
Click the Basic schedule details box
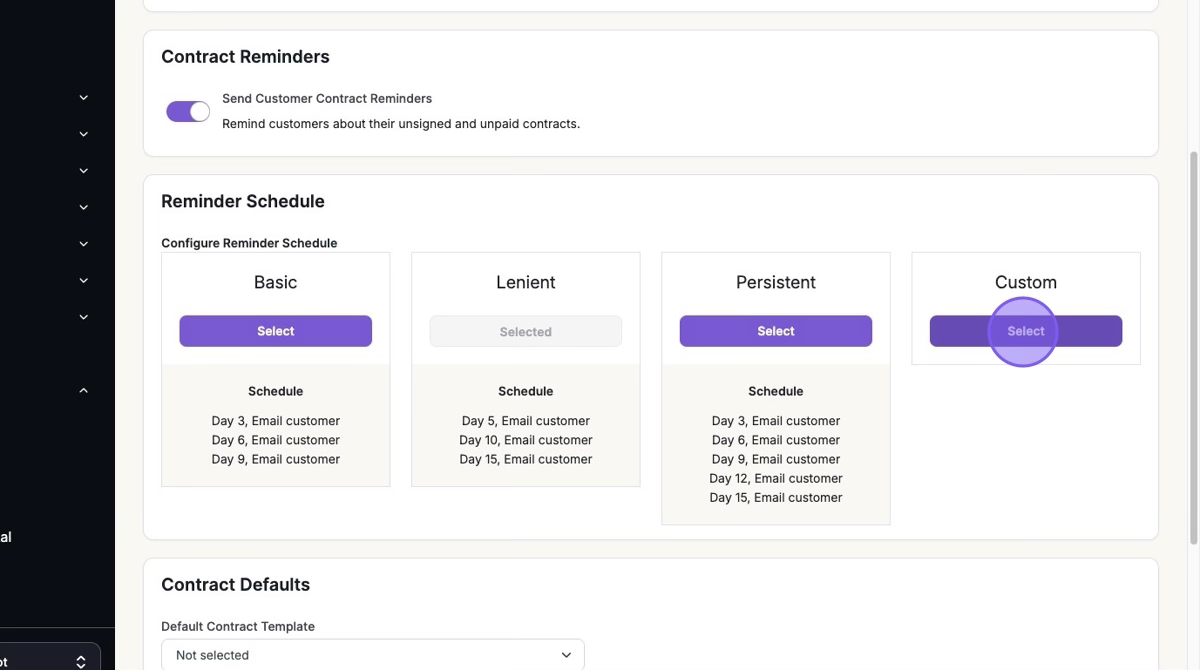[x=275, y=426]
